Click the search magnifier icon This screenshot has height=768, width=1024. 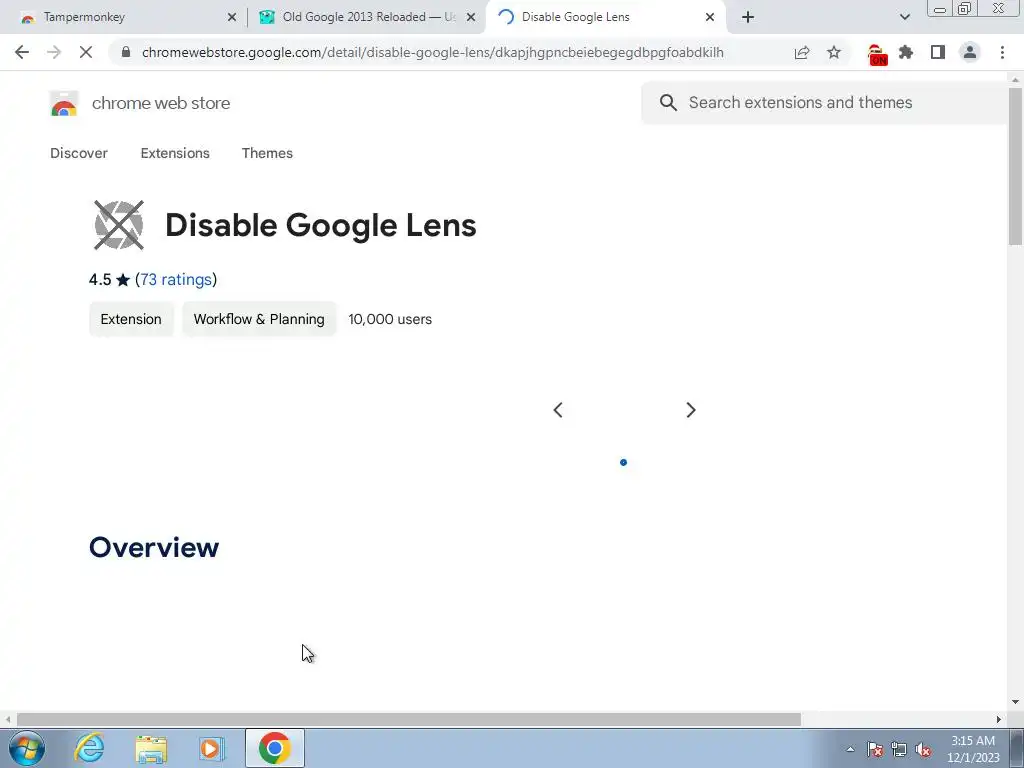coord(668,103)
